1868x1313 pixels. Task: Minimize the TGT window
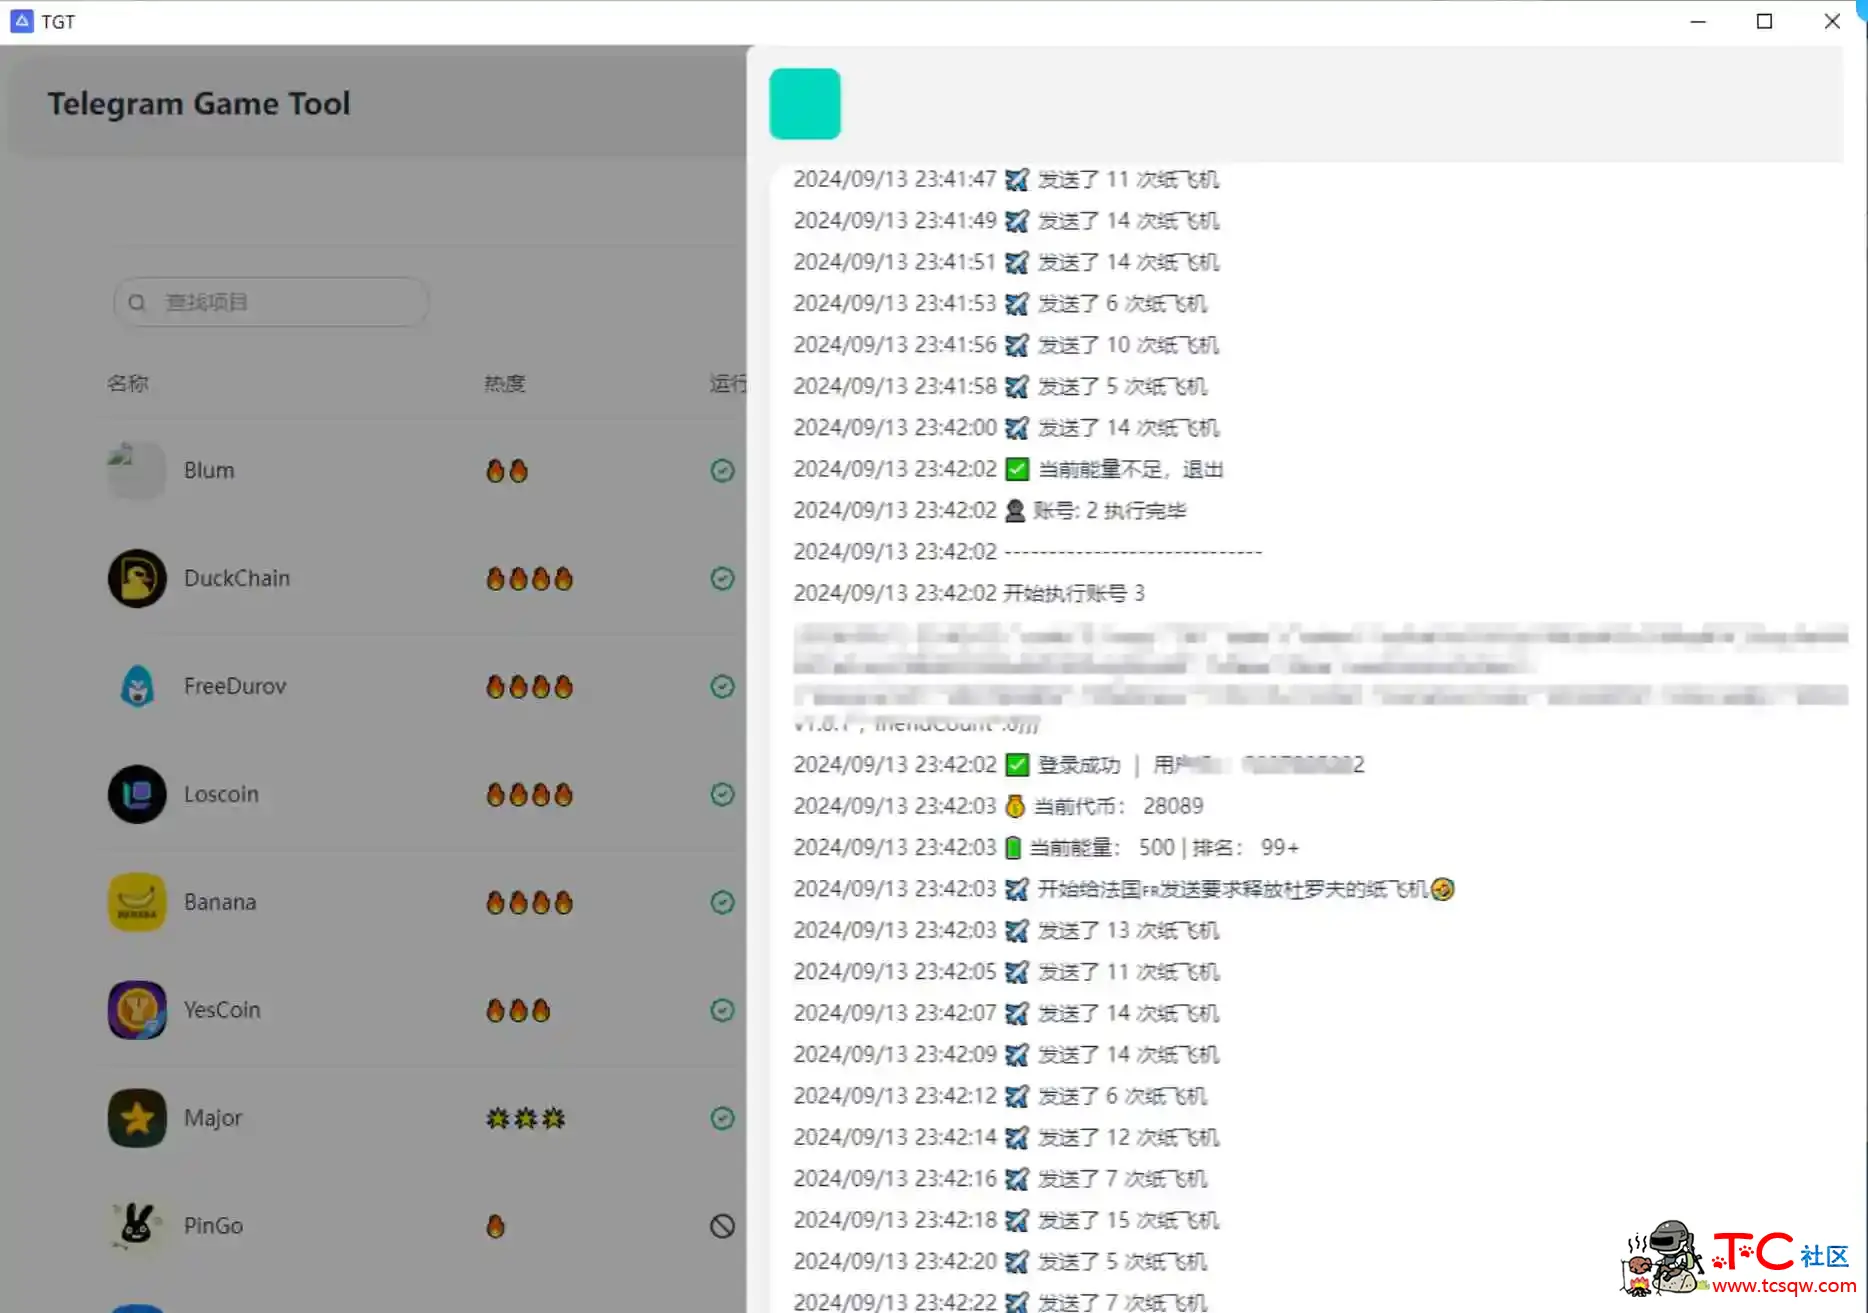[1698, 21]
